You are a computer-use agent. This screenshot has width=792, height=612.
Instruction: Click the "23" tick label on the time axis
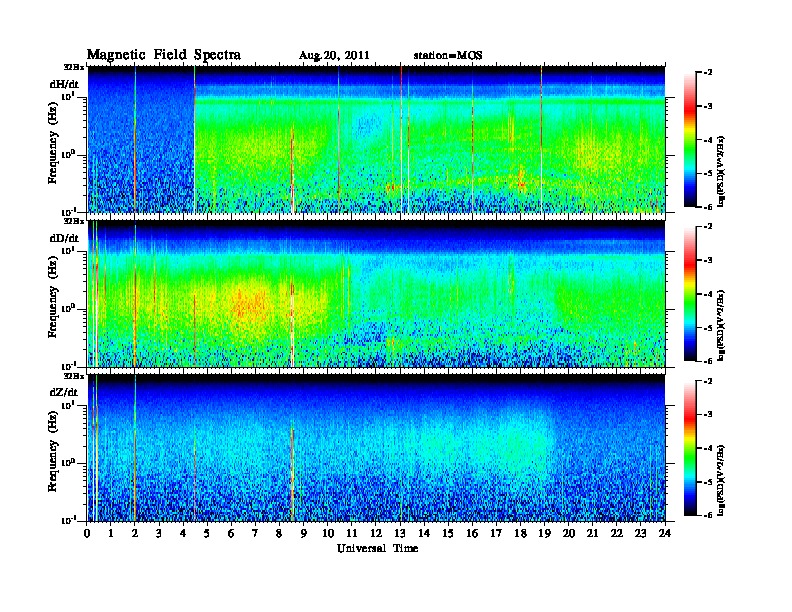(x=640, y=534)
